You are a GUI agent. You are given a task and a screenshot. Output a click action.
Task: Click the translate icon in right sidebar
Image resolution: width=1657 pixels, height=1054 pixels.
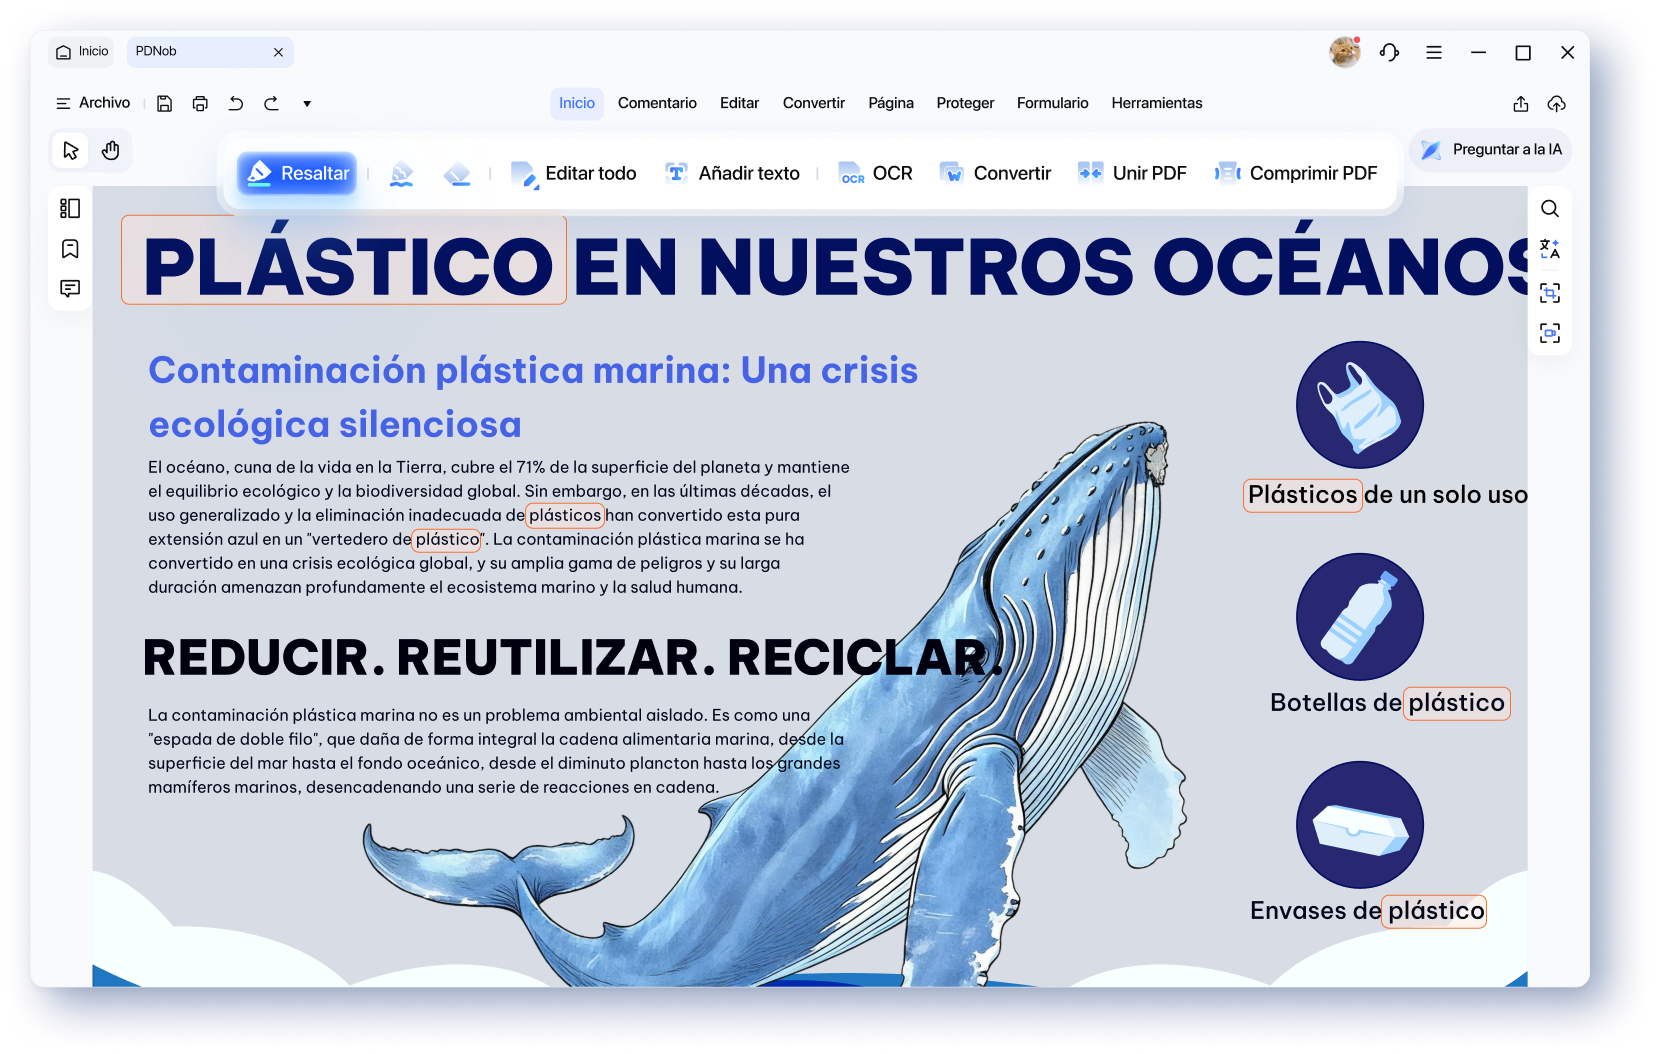pyautogui.click(x=1550, y=249)
